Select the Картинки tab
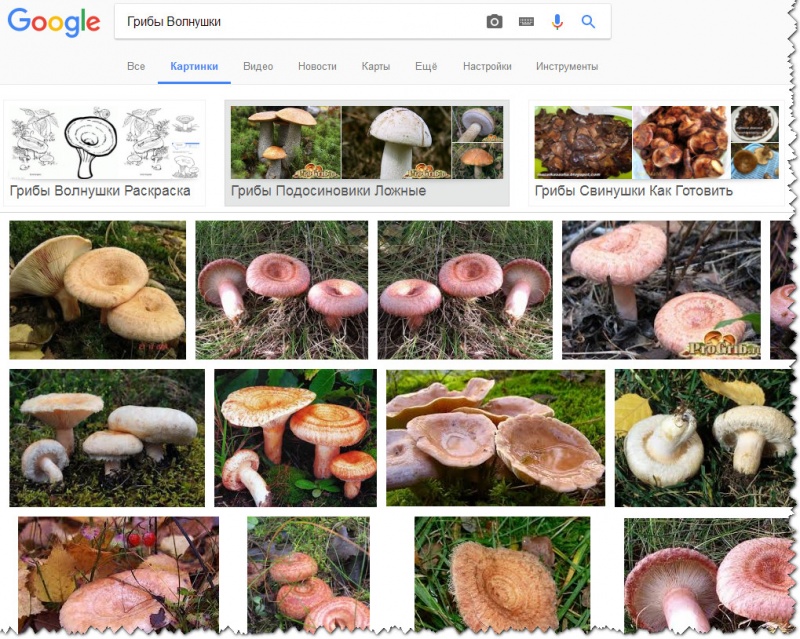 coord(194,66)
